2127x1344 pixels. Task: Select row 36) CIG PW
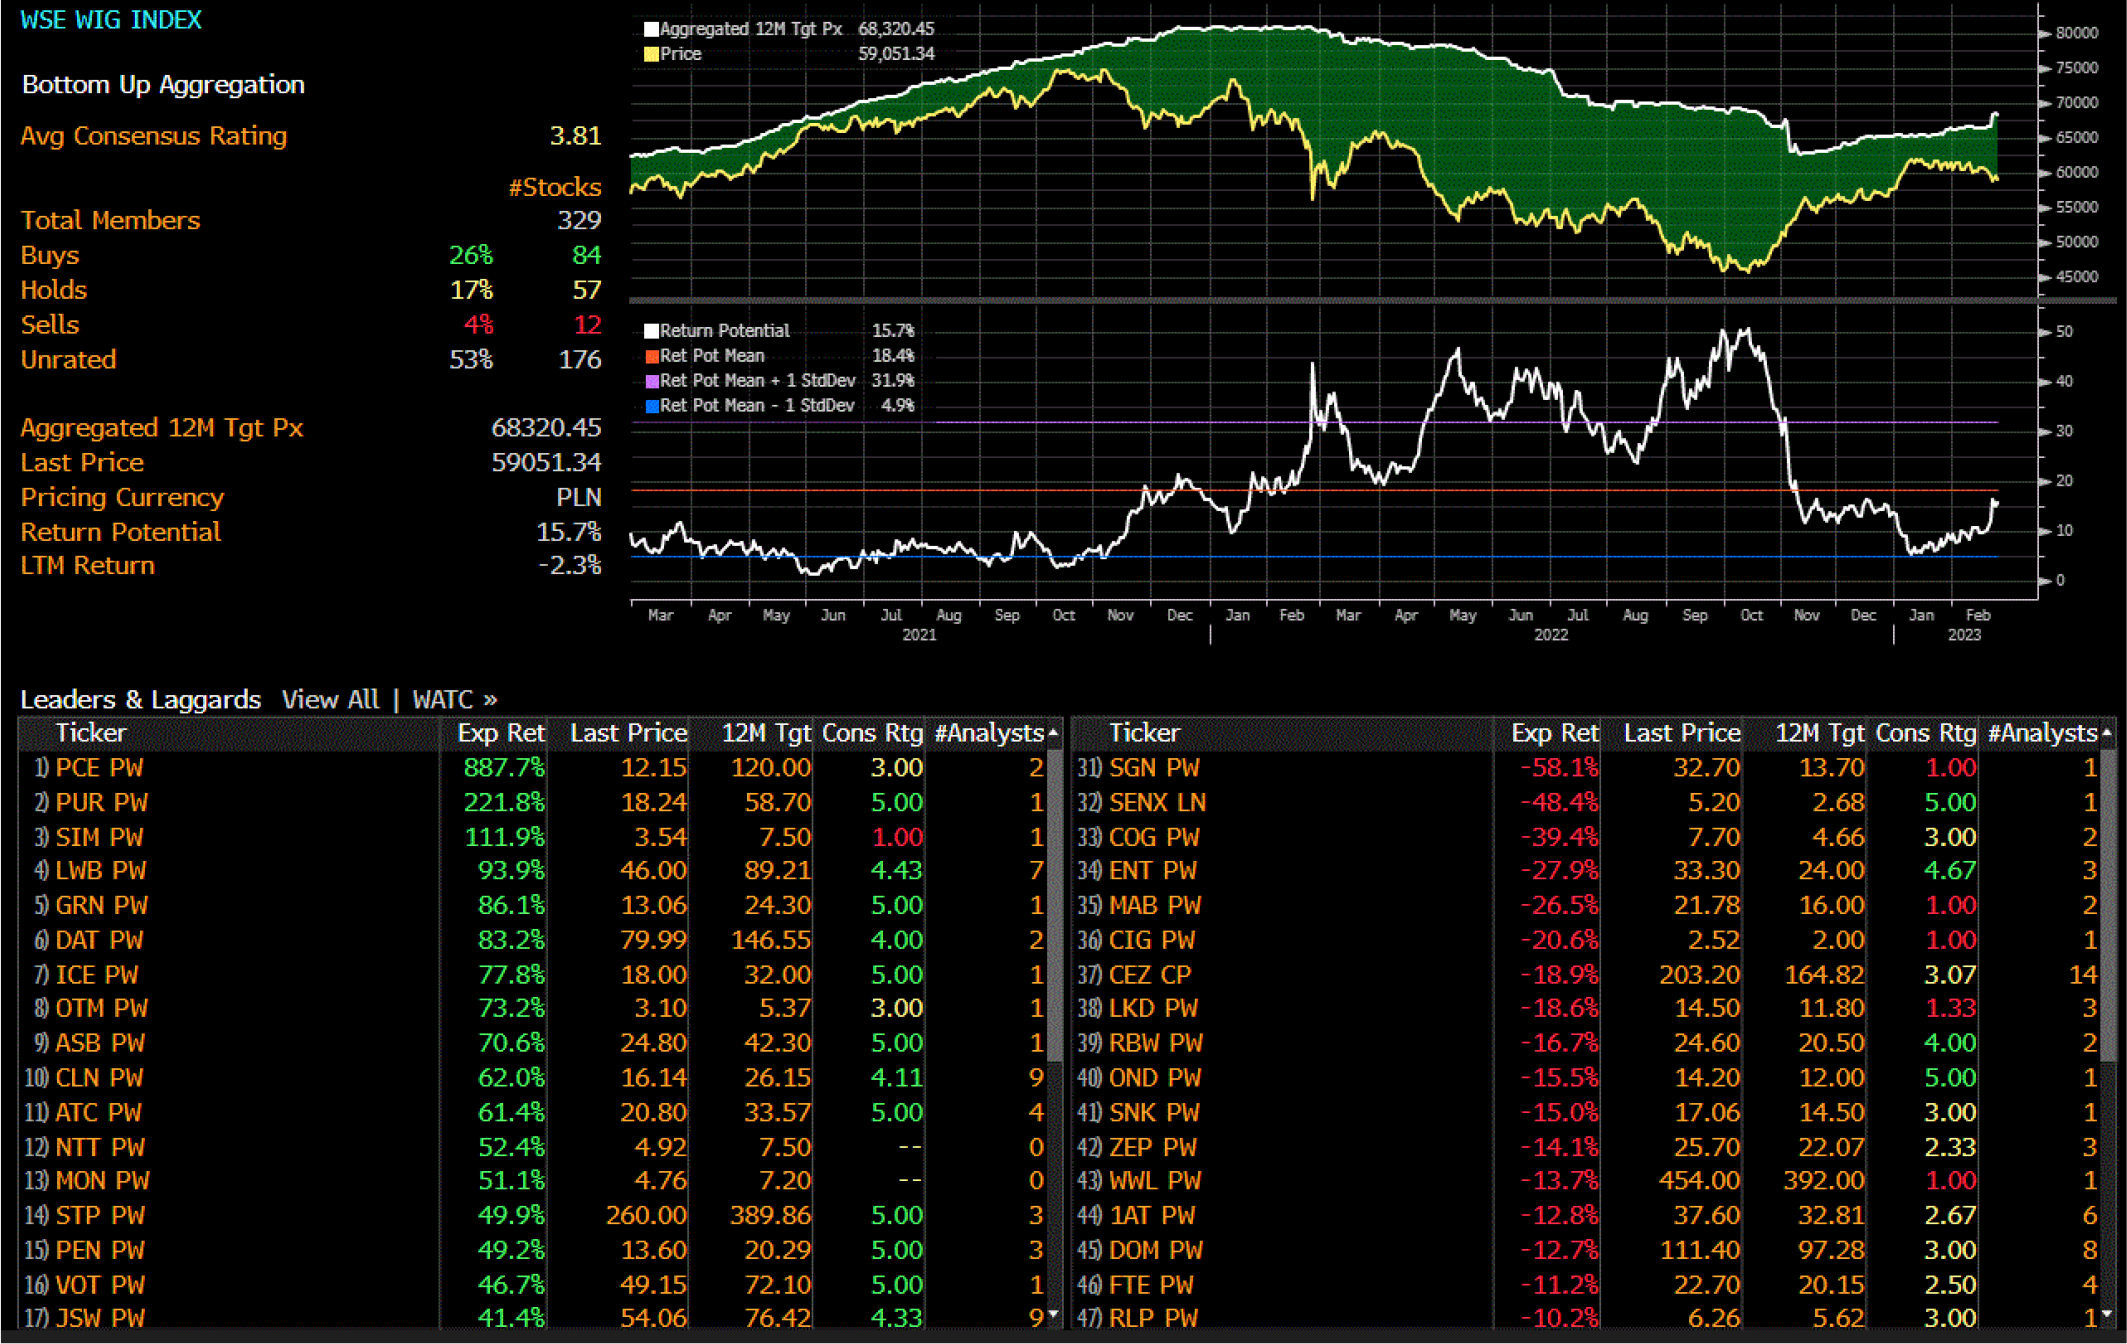[x=1586, y=940]
